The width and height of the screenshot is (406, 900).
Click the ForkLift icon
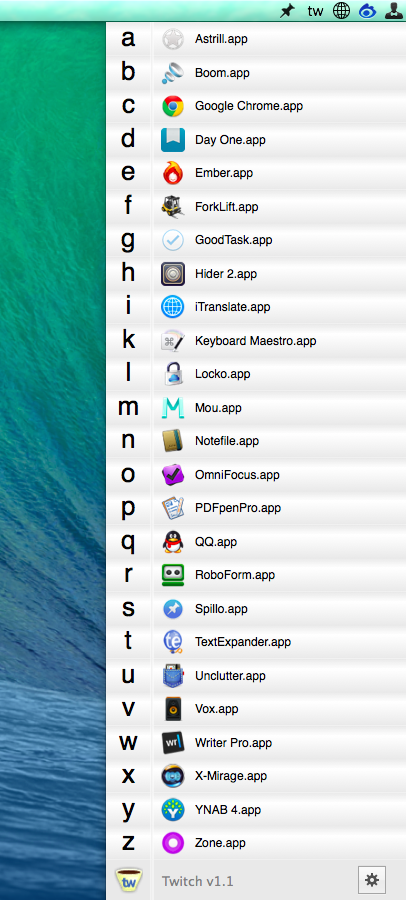click(x=173, y=207)
